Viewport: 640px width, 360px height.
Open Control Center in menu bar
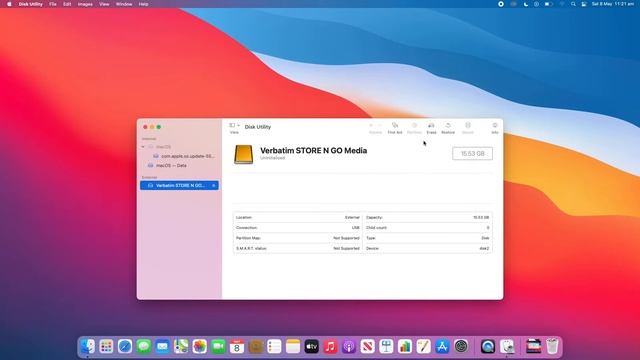(584, 4)
